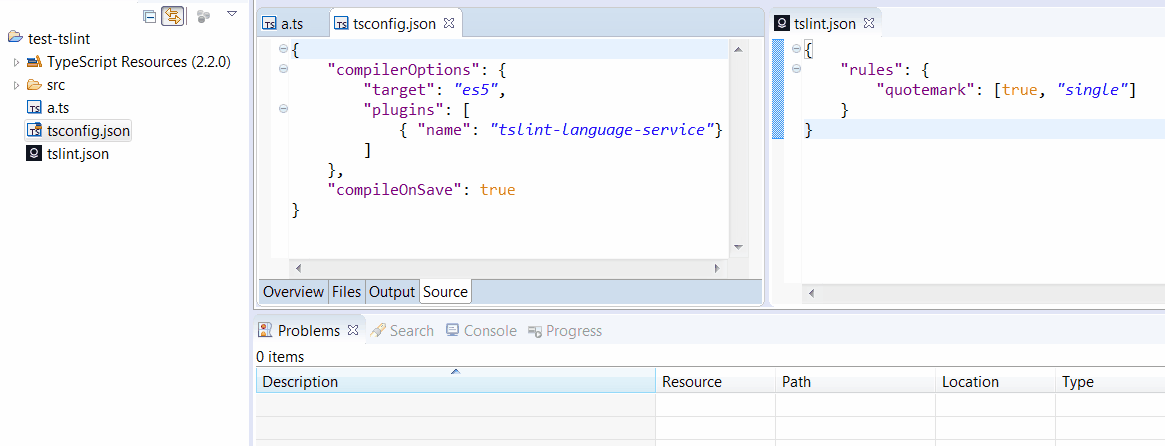Image resolution: width=1165 pixels, height=446 pixels.
Task: Click the tsconfig editor scroll down arrow
Action: pos(738,247)
